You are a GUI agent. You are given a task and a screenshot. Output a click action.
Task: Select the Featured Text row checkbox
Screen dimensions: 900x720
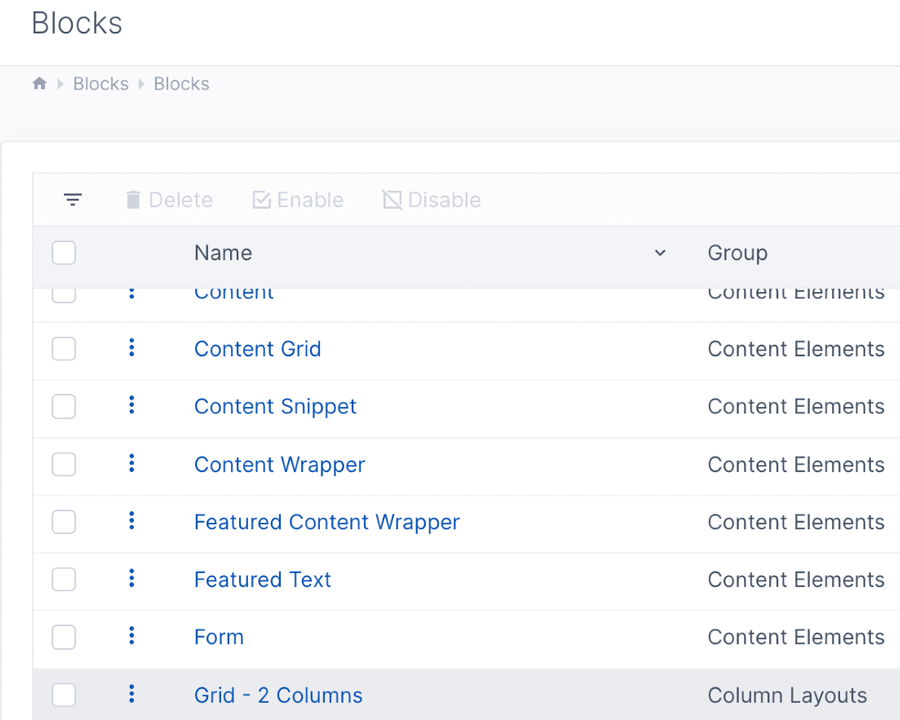(x=64, y=579)
